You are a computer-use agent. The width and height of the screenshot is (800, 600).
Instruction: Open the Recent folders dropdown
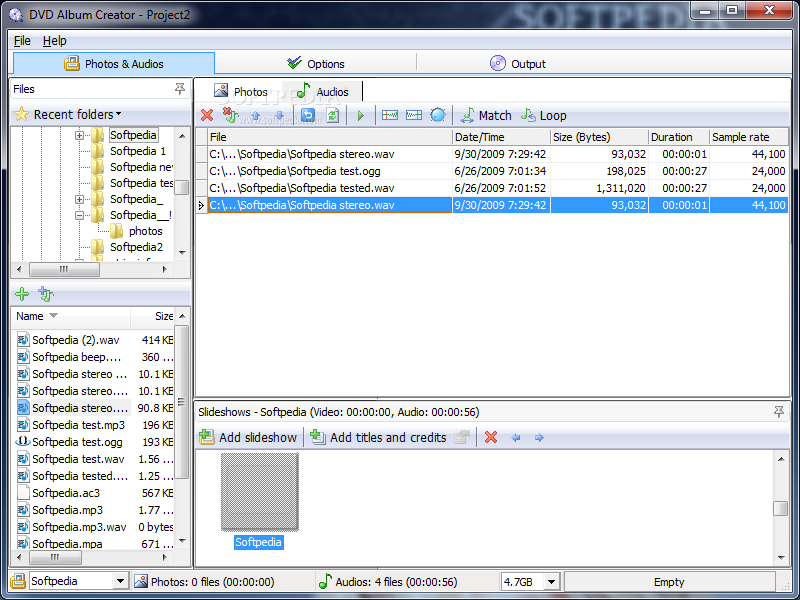click(x=77, y=114)
